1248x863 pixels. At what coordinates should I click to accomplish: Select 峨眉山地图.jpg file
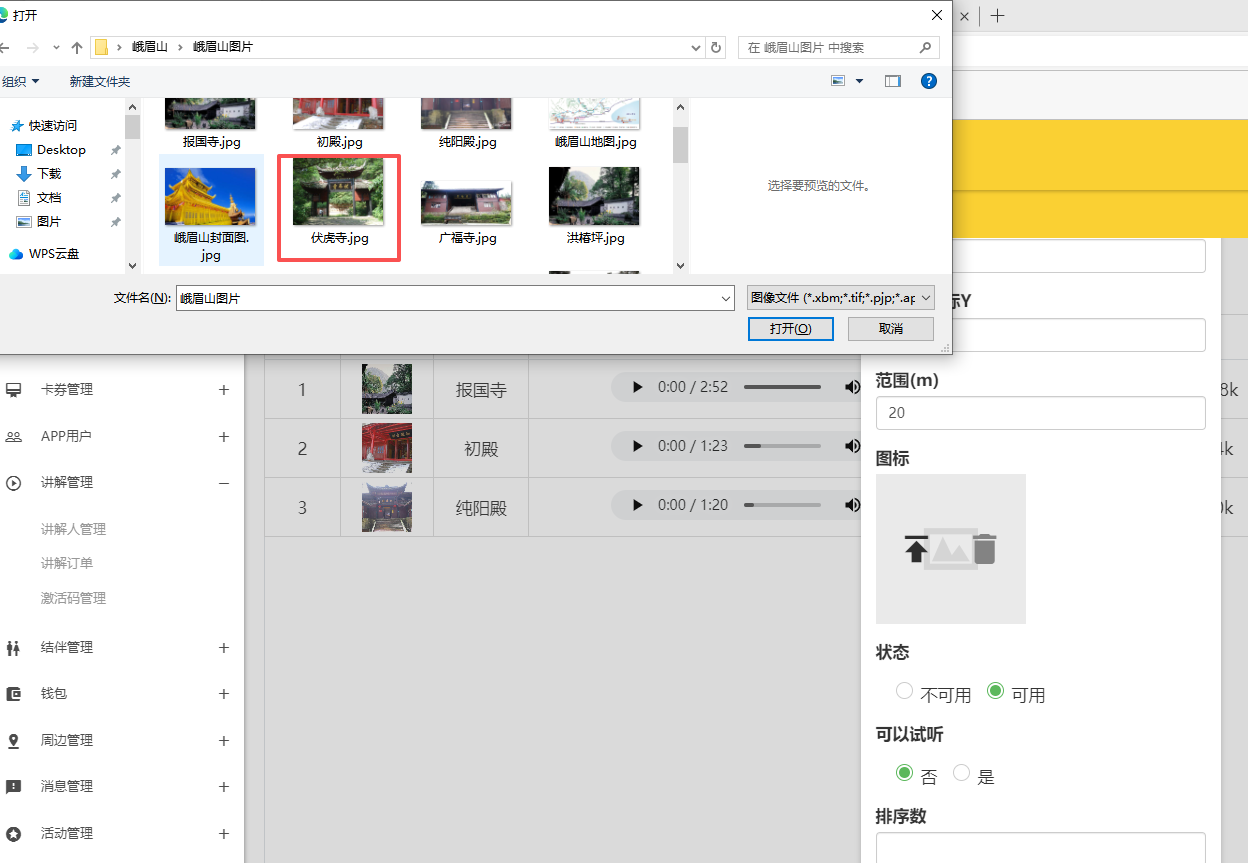tap(595, 122)
